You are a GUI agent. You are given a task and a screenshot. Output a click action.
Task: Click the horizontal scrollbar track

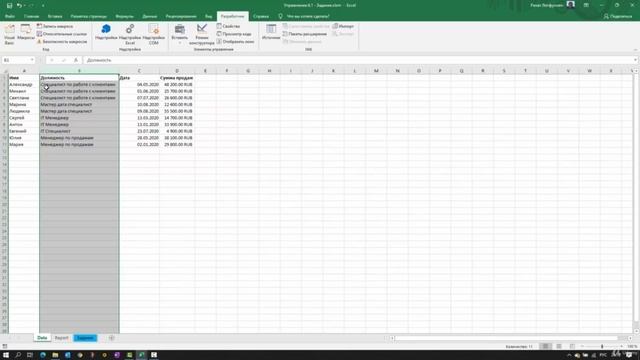(x=507, y=338)
